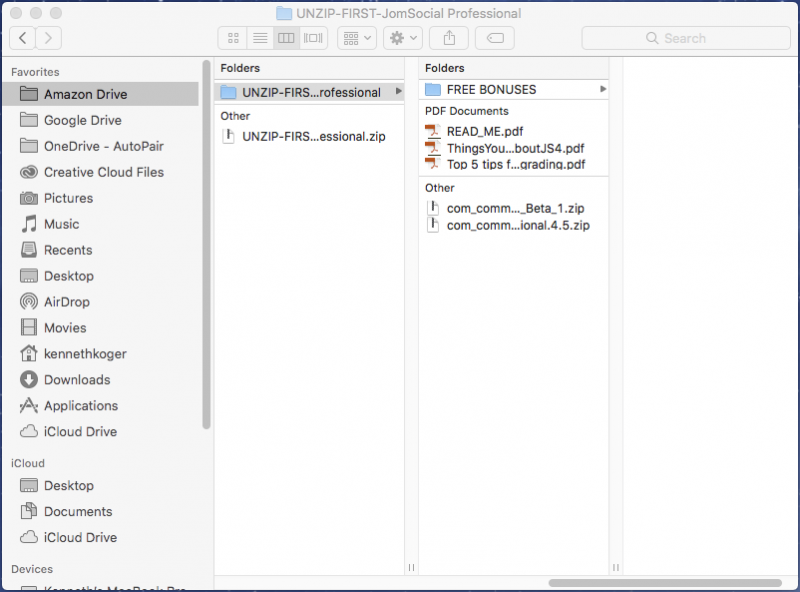Viewport: 800px width, 592px height.
Task: Click into the Search field
Action: pos(686,38)
